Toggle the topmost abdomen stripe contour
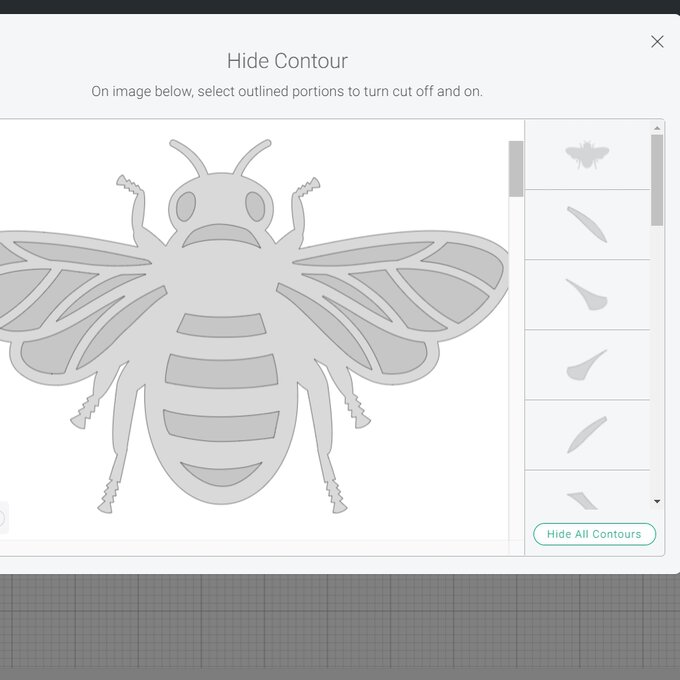Image resolution: width=680 pixels, height=680 pixels. 220,326
